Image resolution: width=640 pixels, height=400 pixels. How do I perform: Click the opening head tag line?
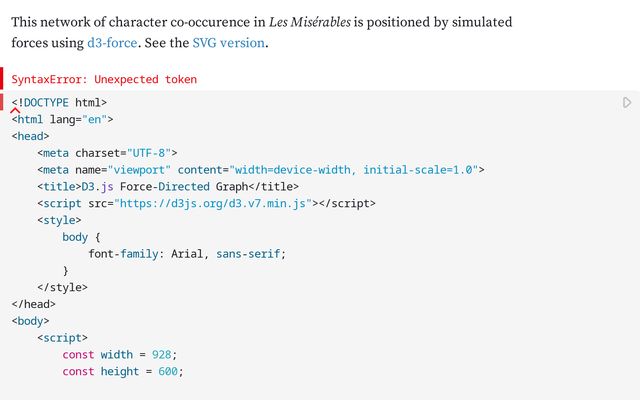[x=31, y=136]
